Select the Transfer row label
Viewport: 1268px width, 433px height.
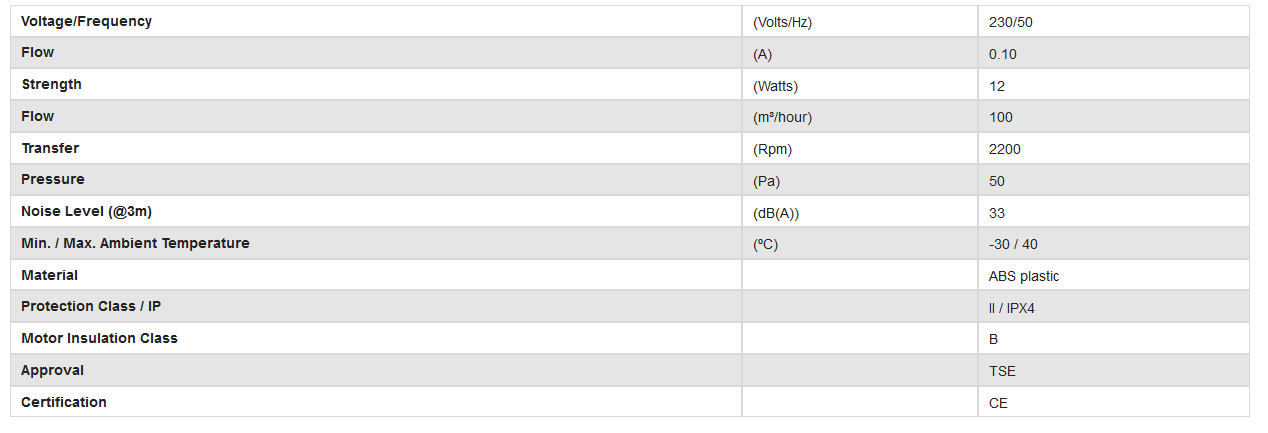coord(50,148)
